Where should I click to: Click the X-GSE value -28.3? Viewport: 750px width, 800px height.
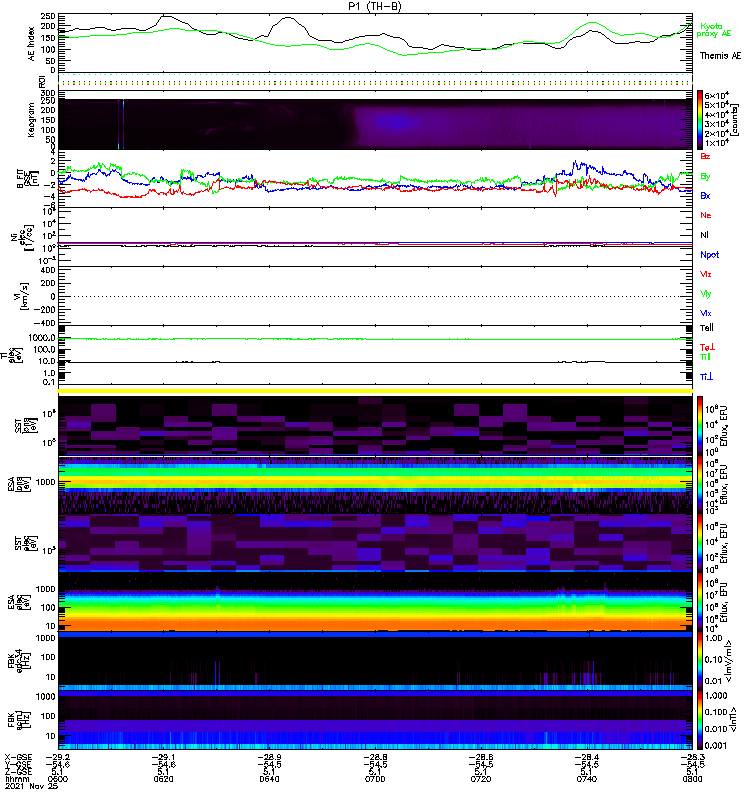[x=692, y=757]
